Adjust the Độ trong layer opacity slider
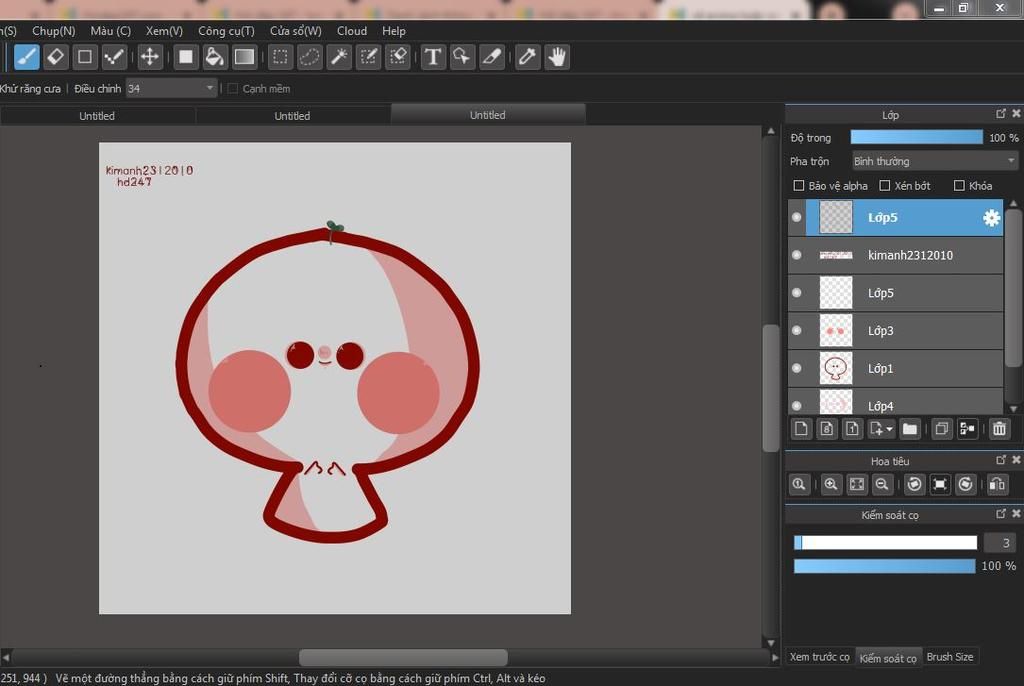Image resolution: width=1024 pixels, height=686 pixels. tap(916, 137)
